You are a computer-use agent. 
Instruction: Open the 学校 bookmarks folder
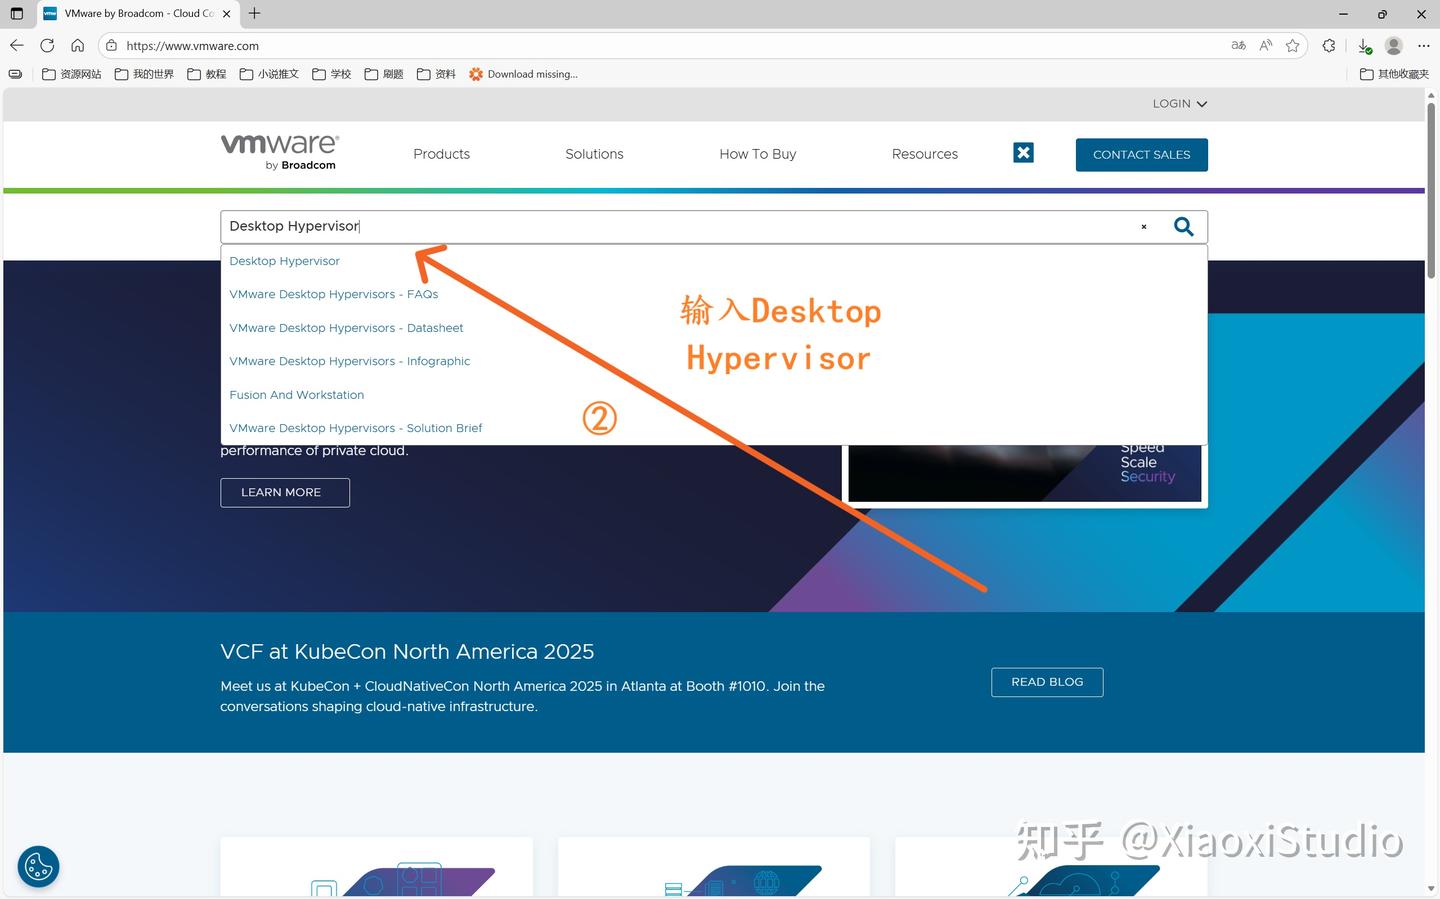click(332, 74)
